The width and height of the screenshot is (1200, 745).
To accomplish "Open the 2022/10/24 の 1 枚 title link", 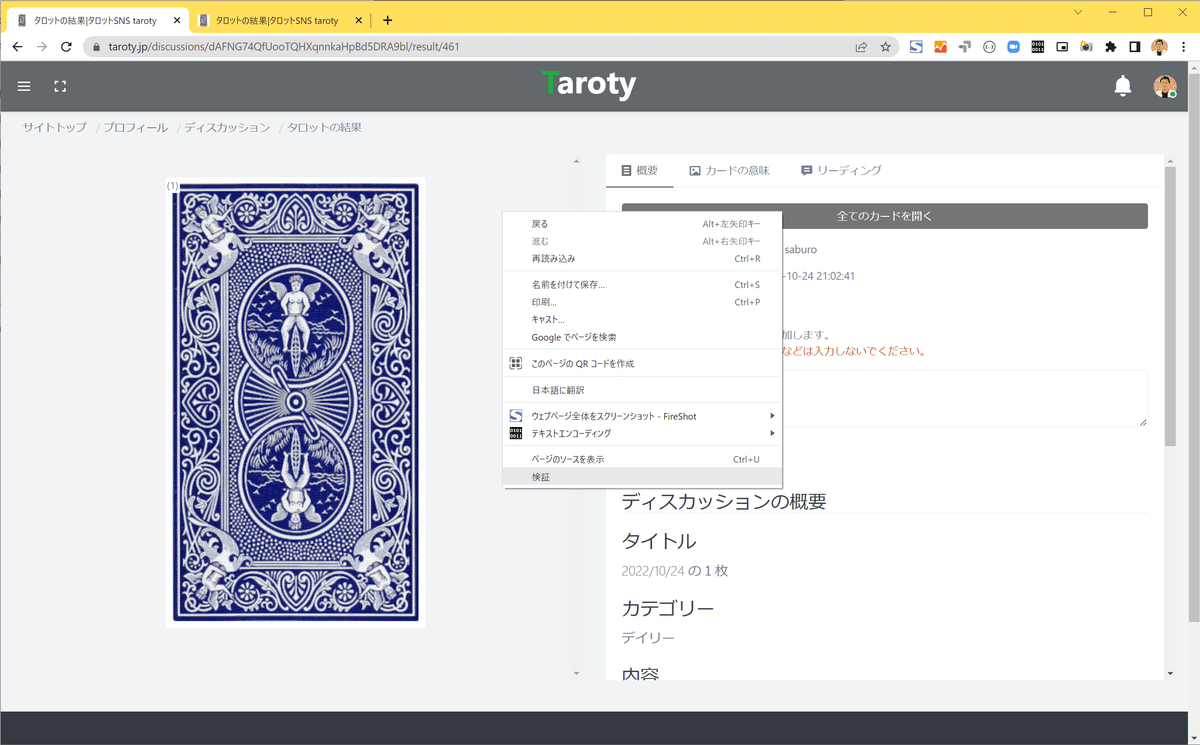I will pos(675,570).
